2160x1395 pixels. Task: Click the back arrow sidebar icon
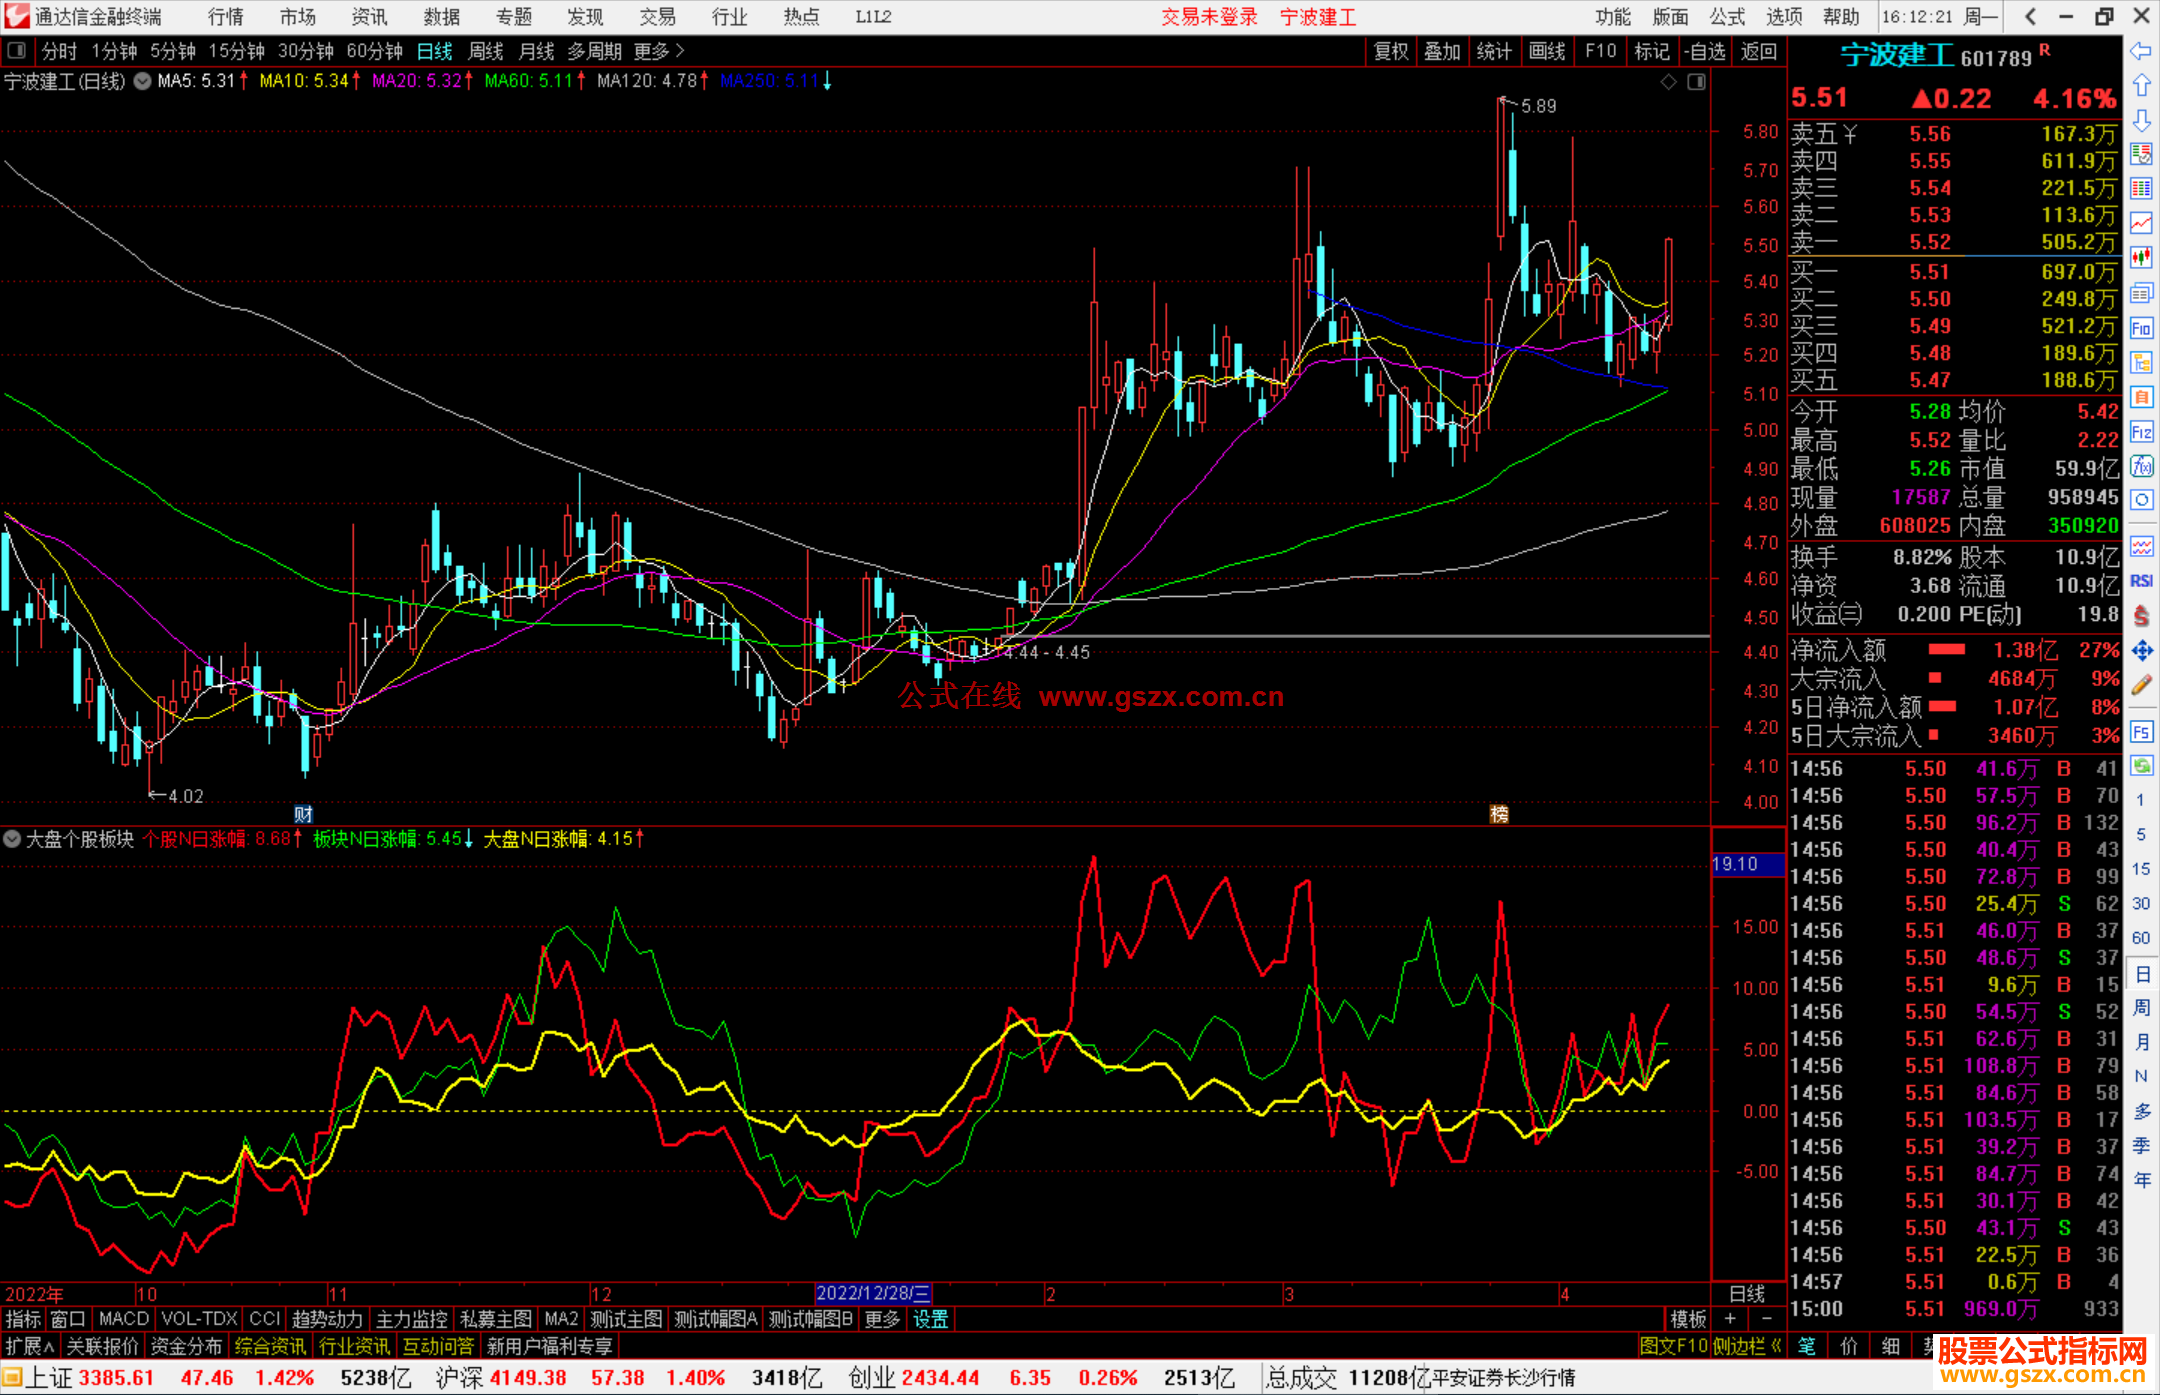tap(2141, 51)
